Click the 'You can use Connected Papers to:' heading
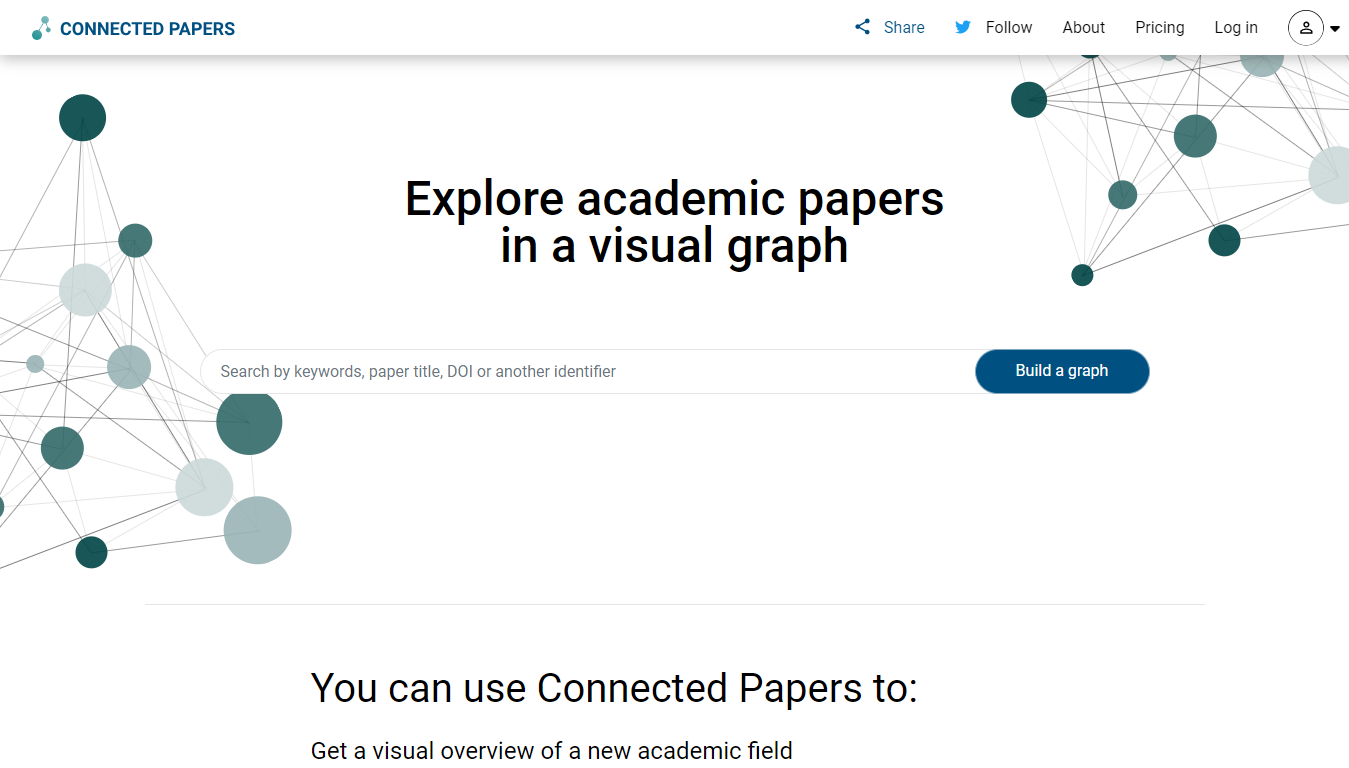The width and height of the screenshot is (1349, 768). click(x=614, y=688)
